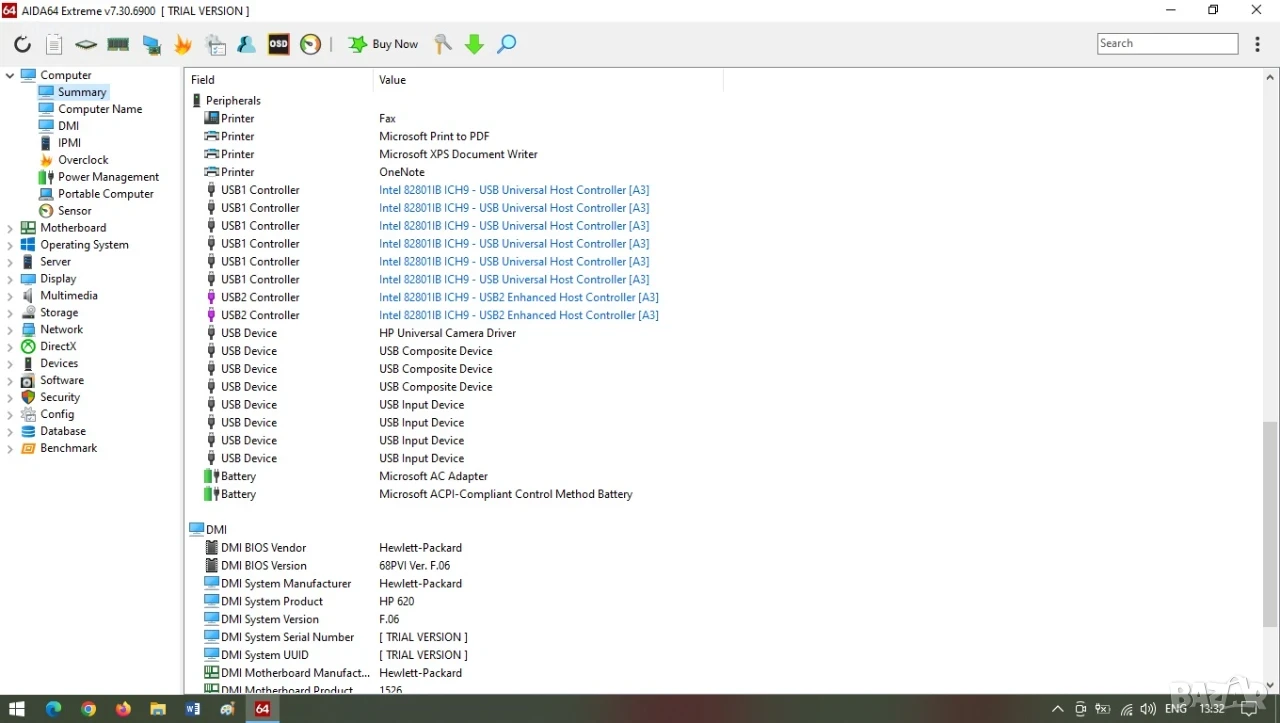
Task: Select the 'DMI System Serial Number' field
Action: [287, 638]
